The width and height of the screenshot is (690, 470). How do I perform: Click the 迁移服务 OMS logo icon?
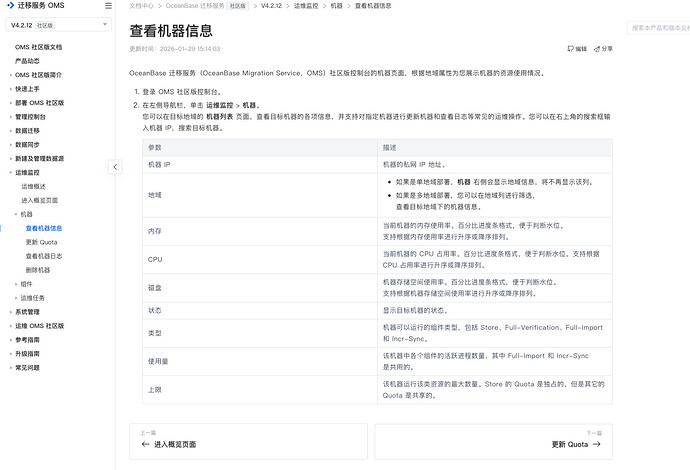tap(9, 6)
